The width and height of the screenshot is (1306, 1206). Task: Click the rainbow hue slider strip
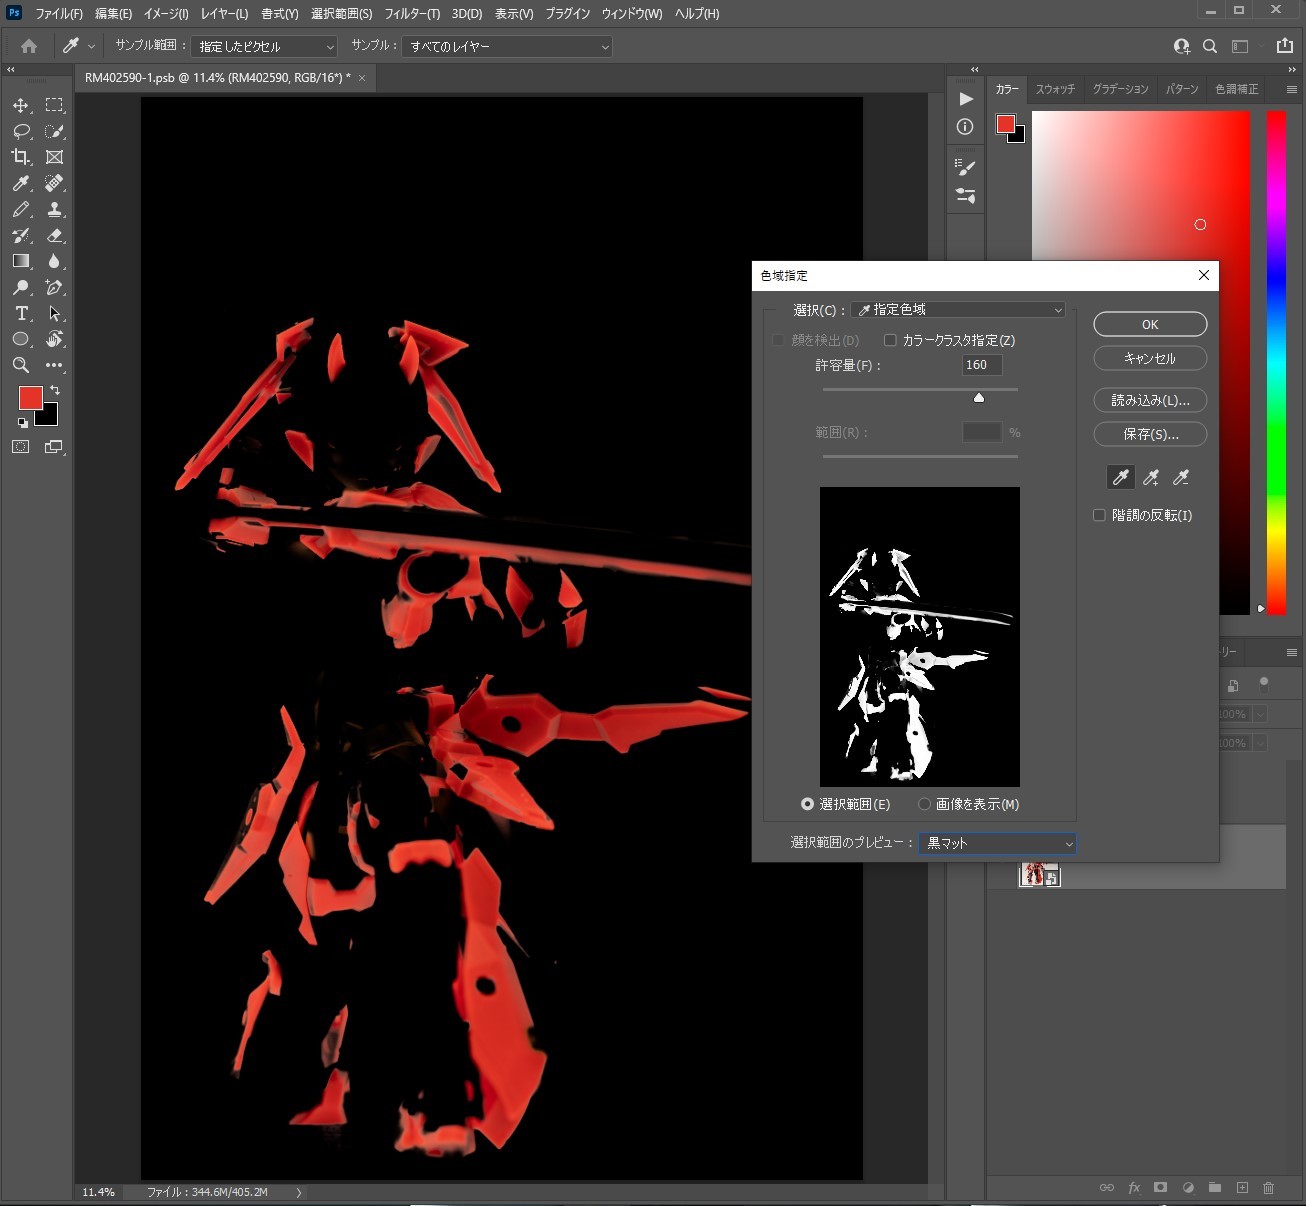click(x=1276, y=362)
